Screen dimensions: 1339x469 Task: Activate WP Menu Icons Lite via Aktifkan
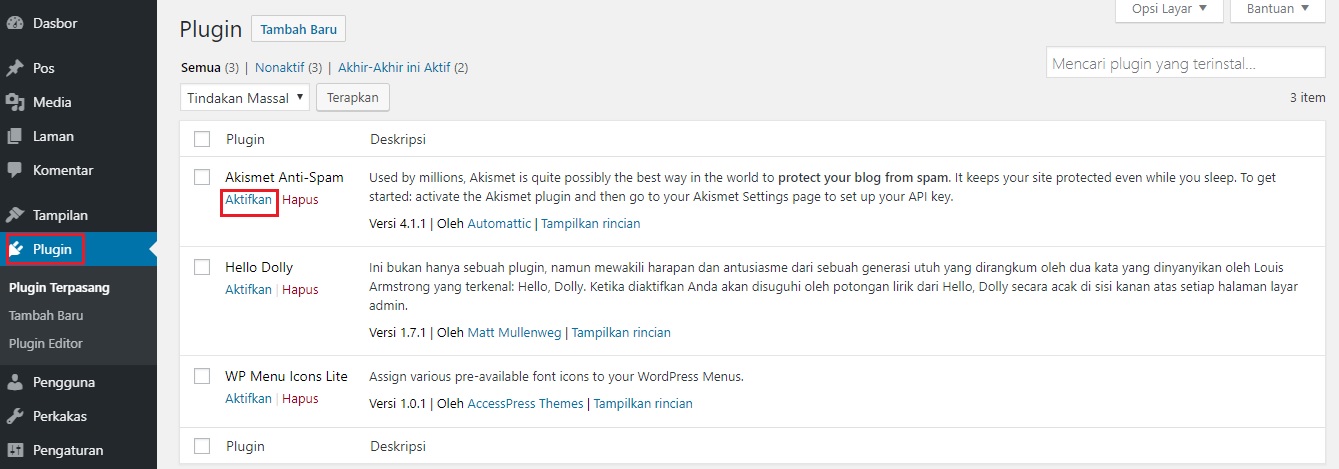coord(249,398)
